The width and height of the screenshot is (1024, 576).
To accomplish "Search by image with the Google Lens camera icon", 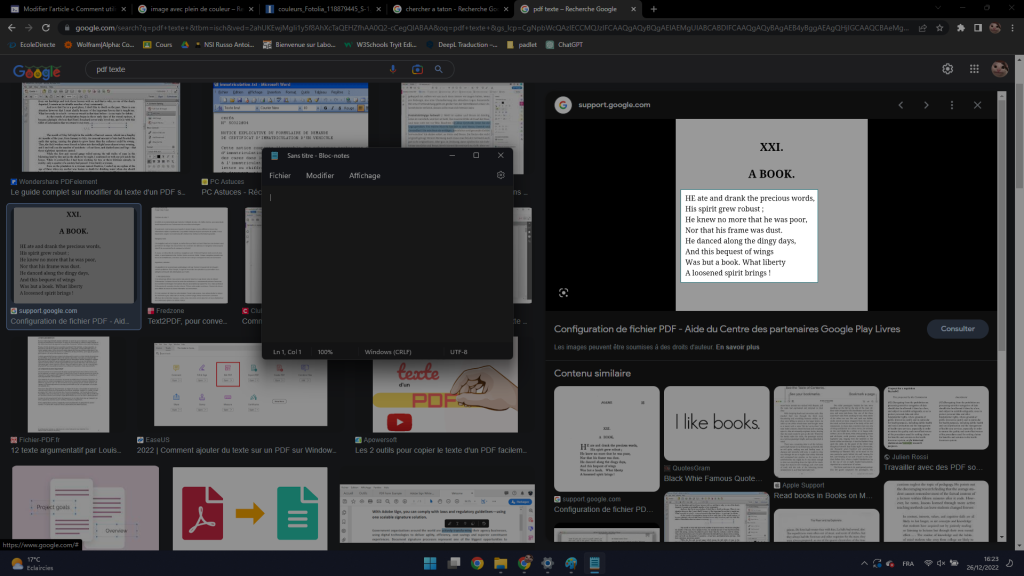I will pos(417,69).
